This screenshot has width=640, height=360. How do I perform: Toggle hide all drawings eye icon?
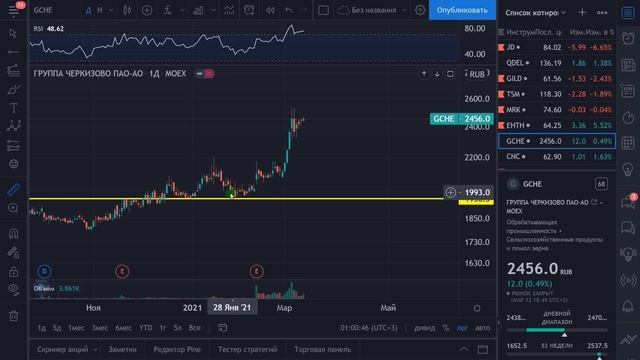(x=13, y=289)
